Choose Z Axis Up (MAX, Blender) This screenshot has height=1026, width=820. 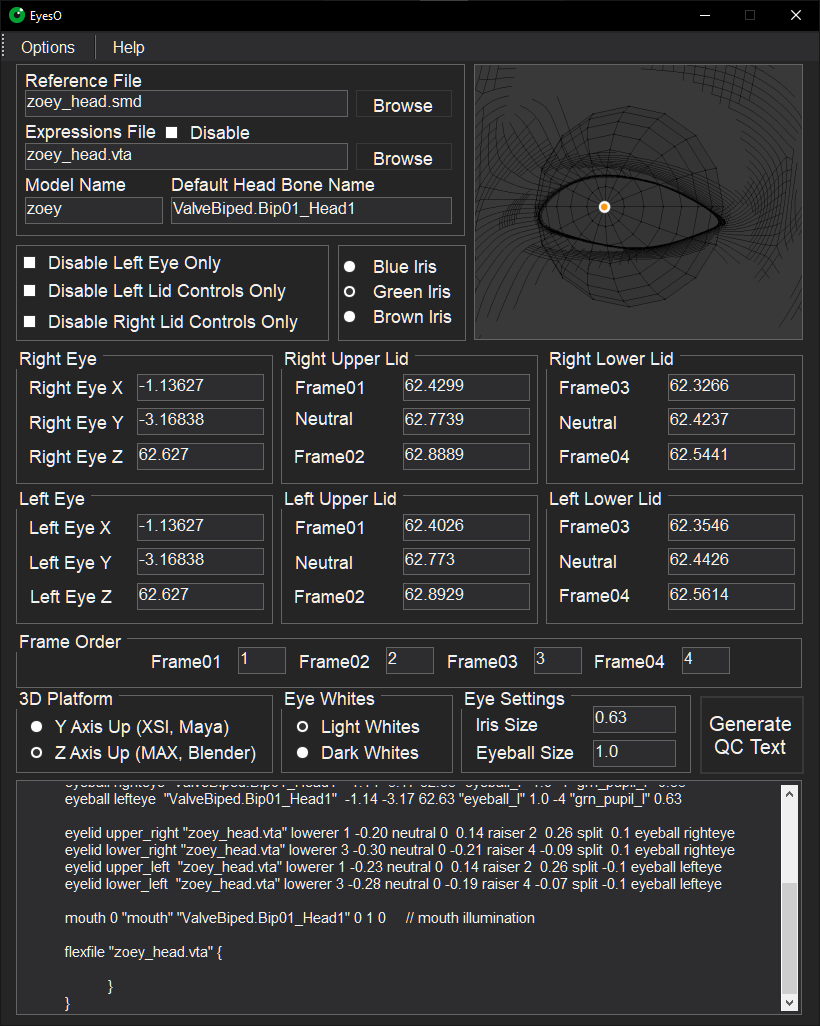(37, 753)
